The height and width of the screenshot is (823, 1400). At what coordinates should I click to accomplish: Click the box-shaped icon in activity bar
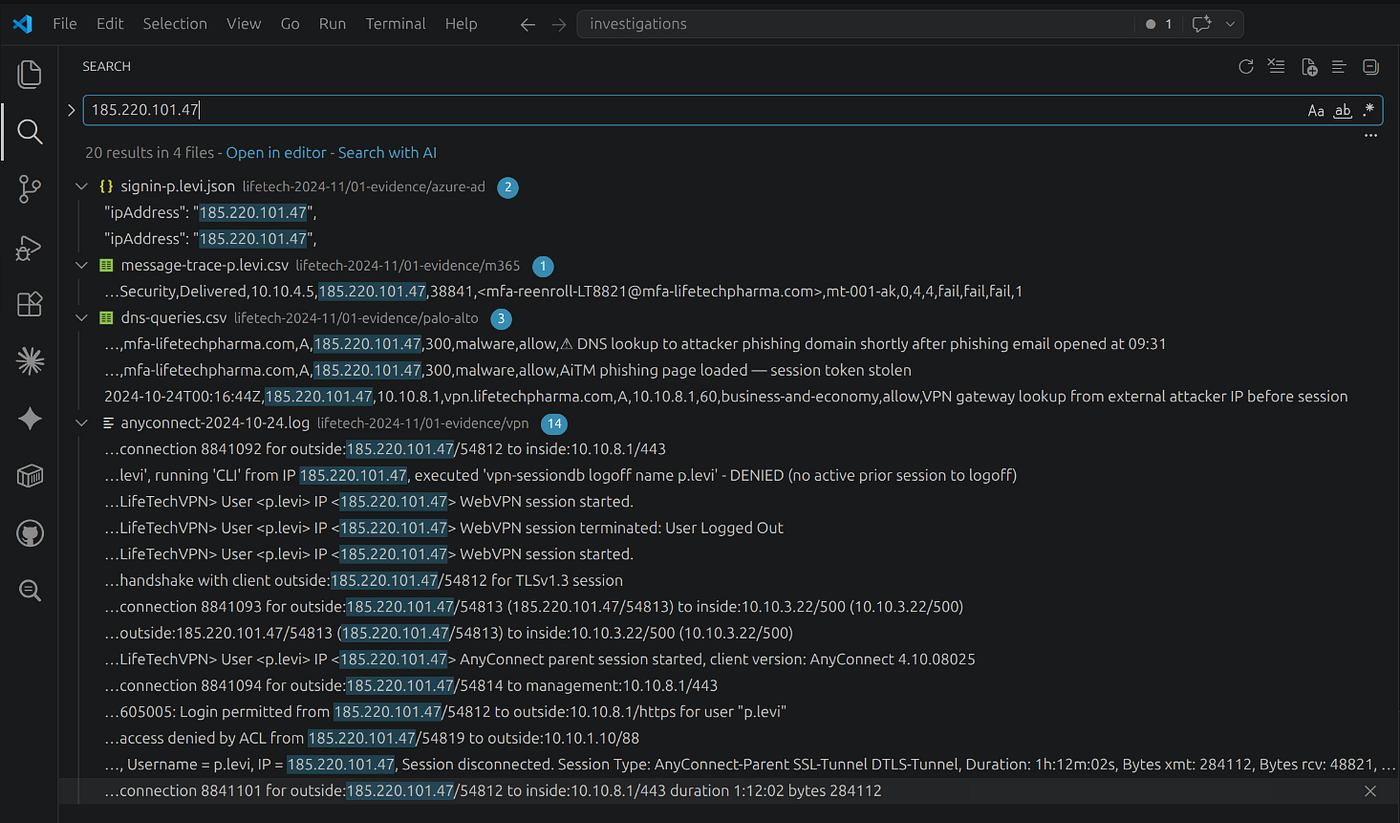click(30, 477)
